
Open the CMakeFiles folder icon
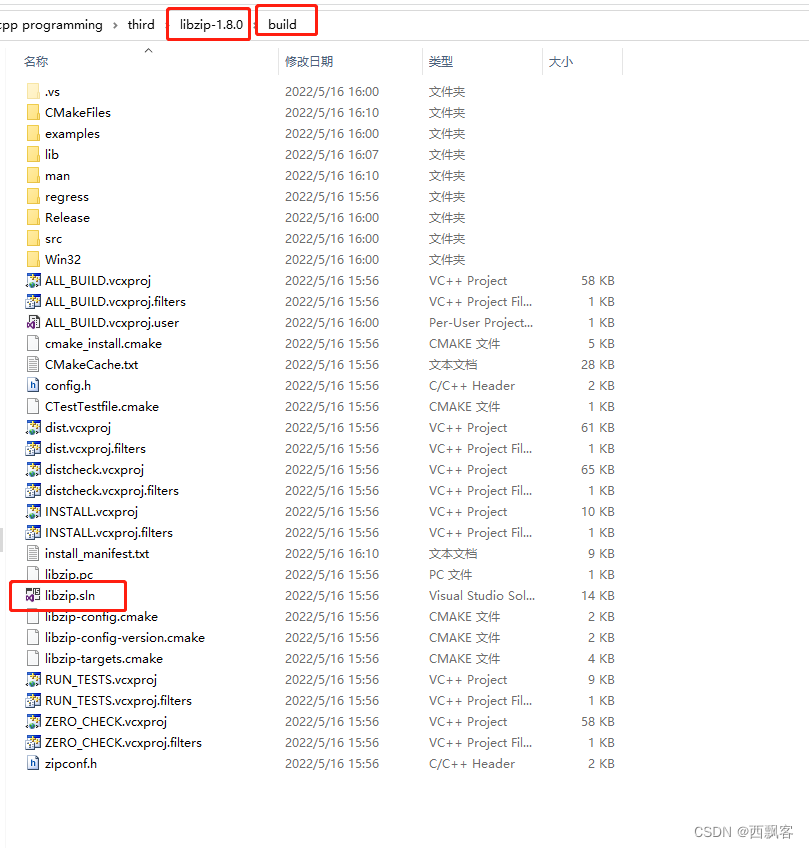(35, 112)
